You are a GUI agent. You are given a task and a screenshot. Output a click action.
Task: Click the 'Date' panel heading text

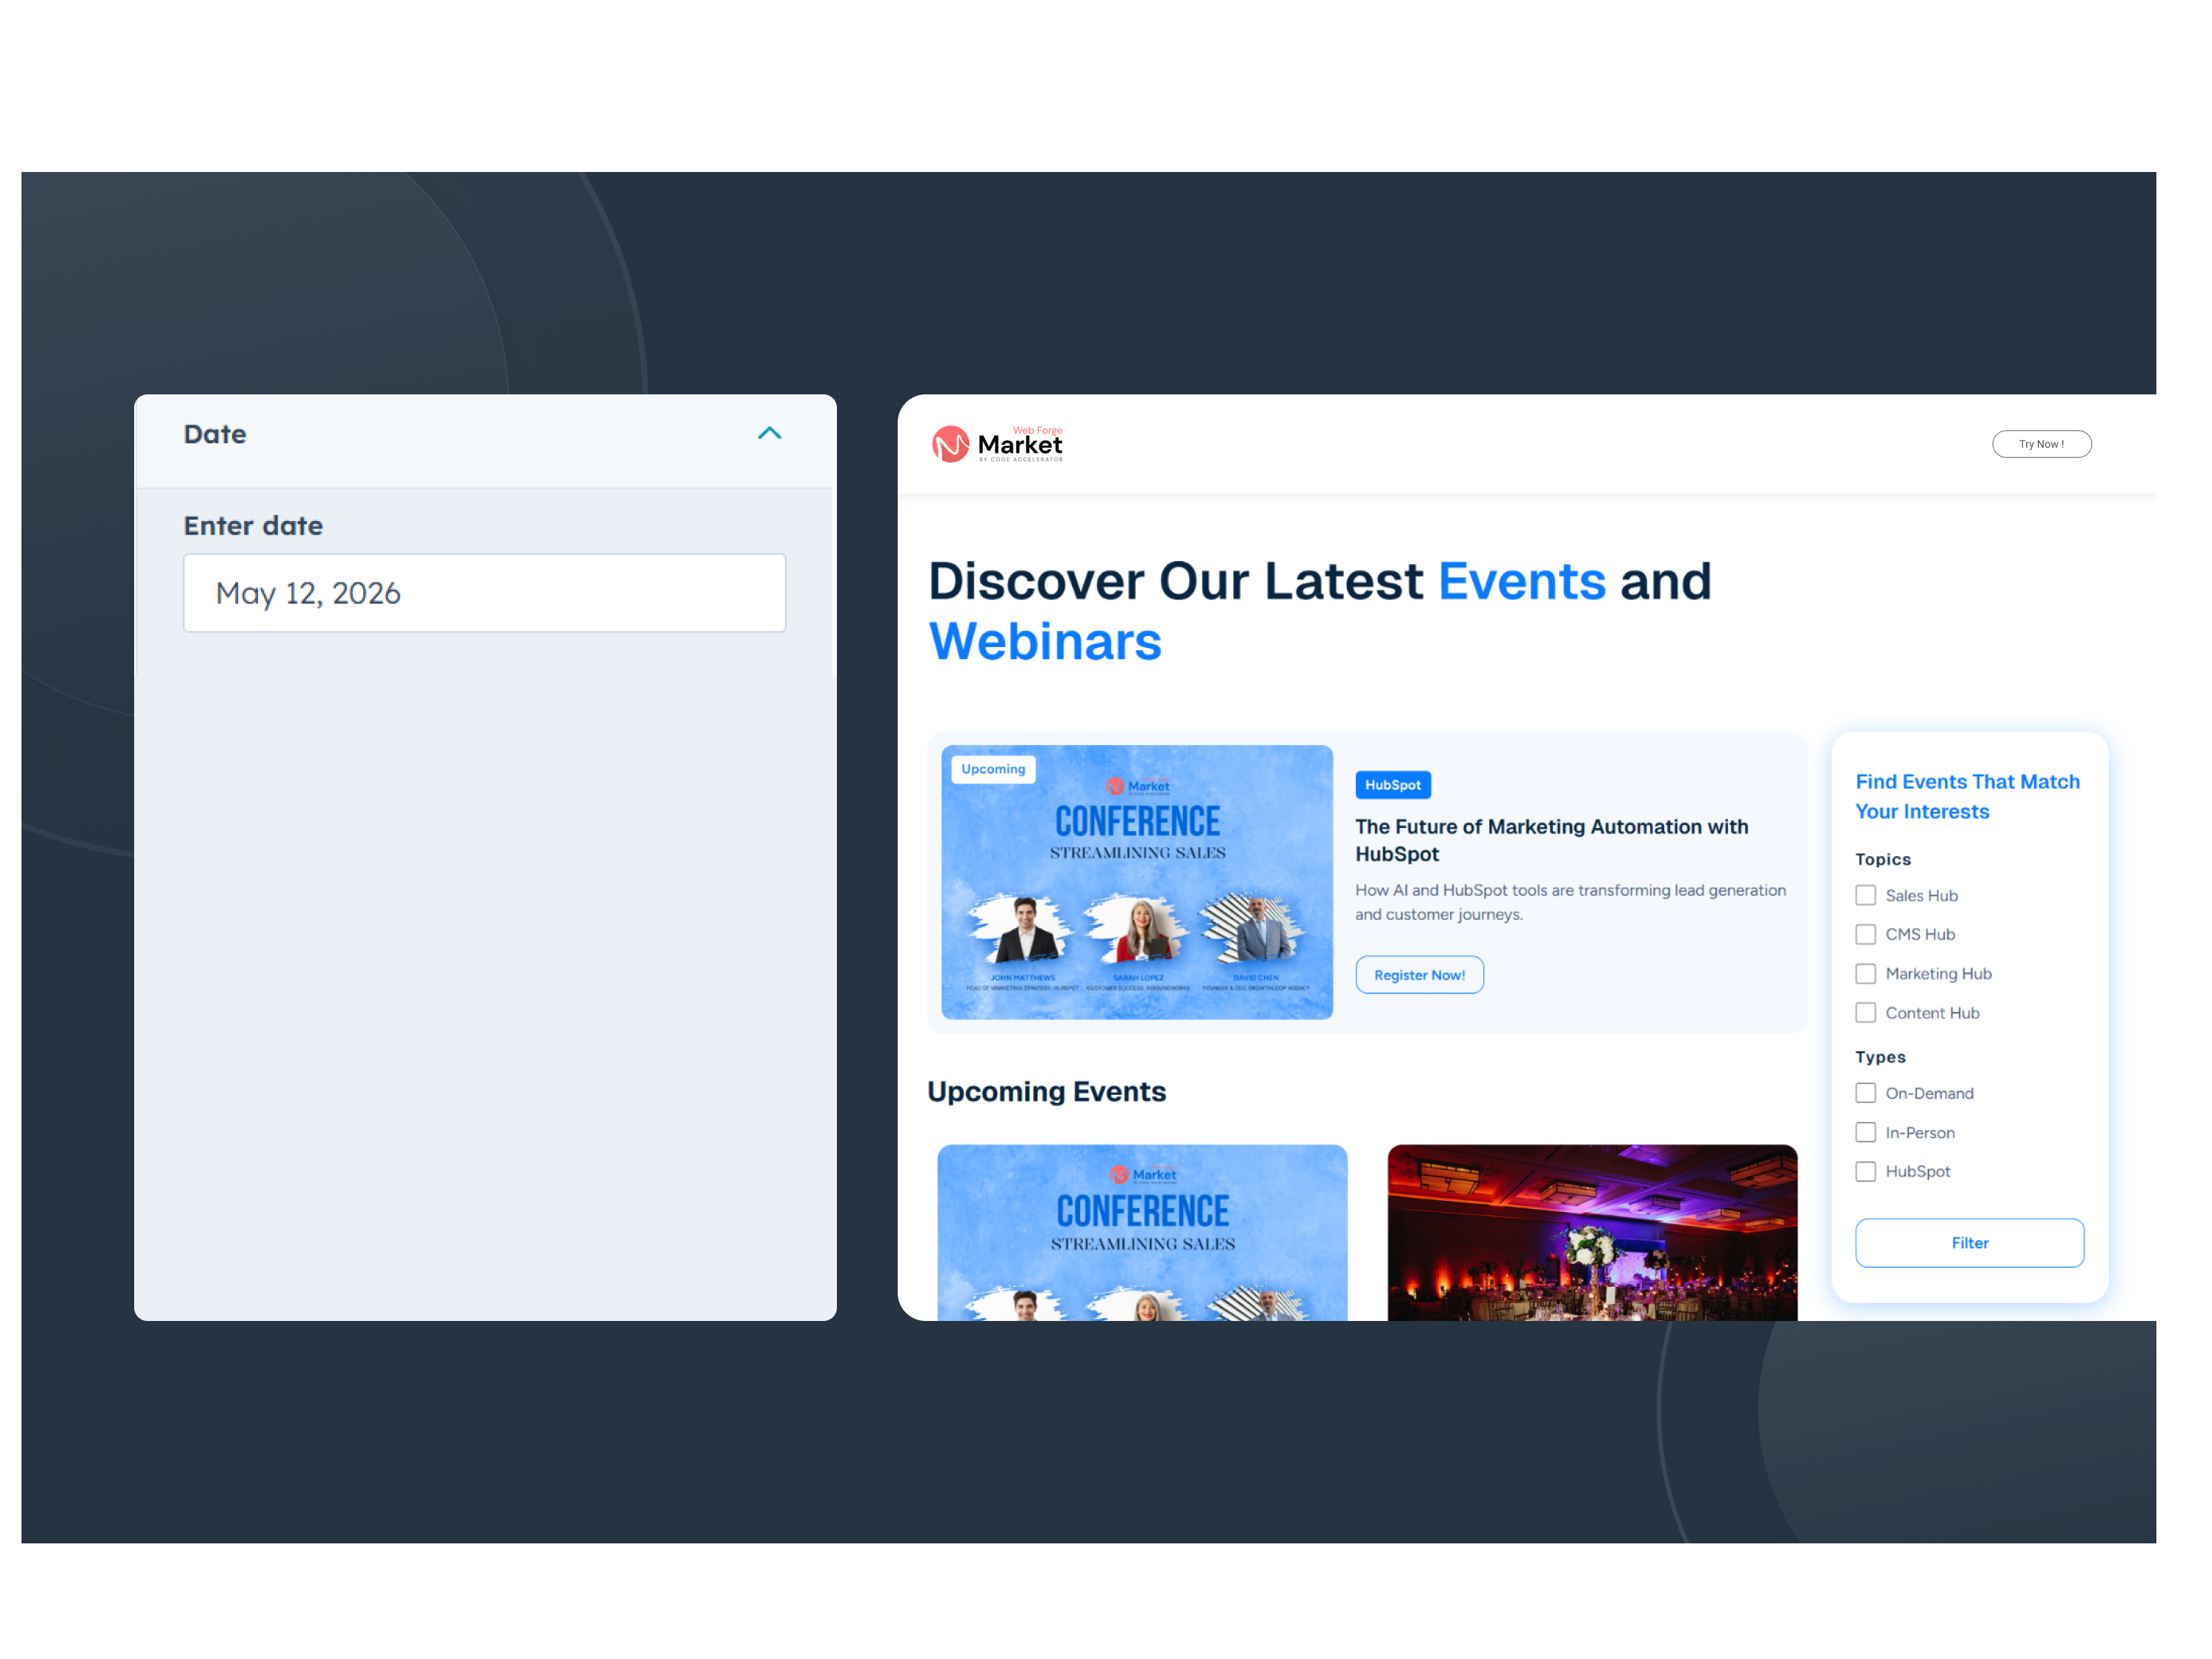point(215,434)
